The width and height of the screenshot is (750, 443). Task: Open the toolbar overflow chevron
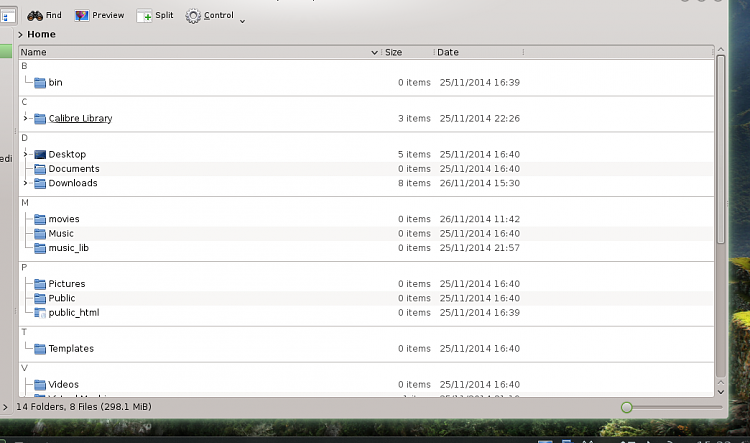(243, 21)
